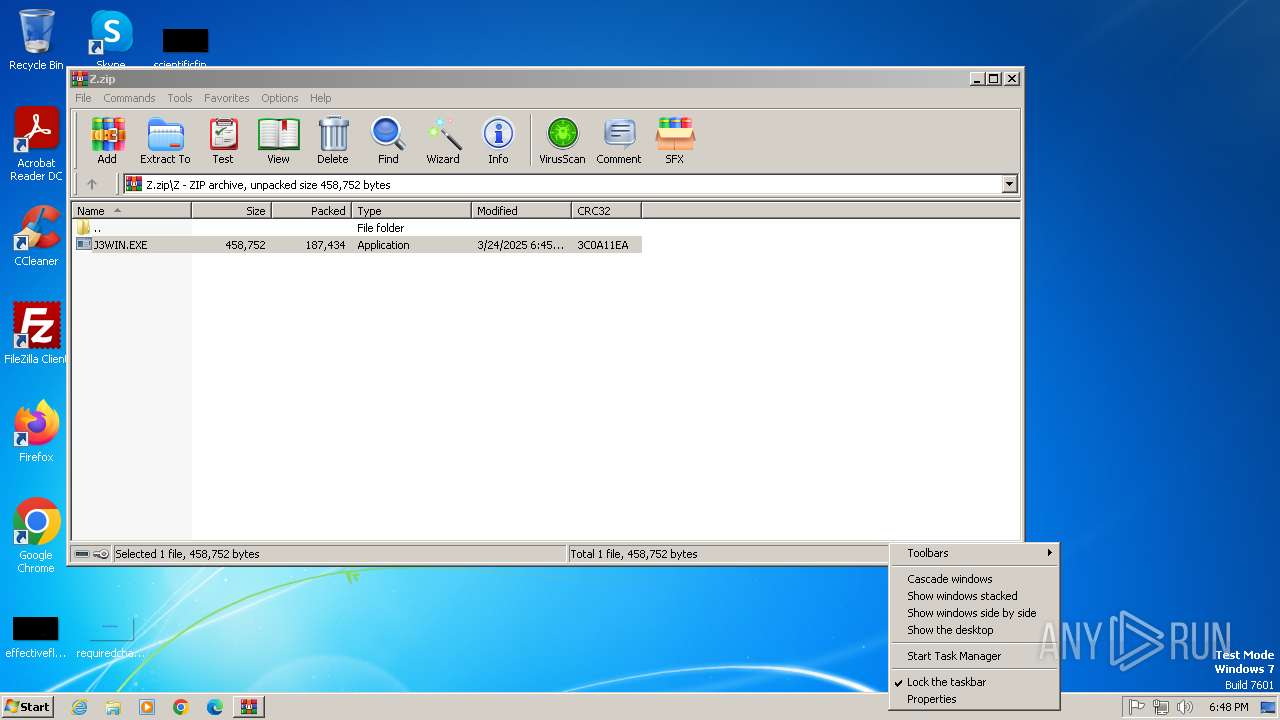Sort by the Size column header
This screenshot has width=1280, height=720.
click(x=232, y=211)
